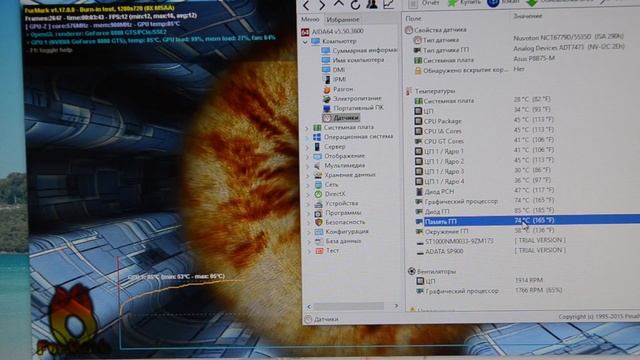This screenshot has height=360, width=640.
Task: Expand the Мультимедиа tree node
Action: 308,166
